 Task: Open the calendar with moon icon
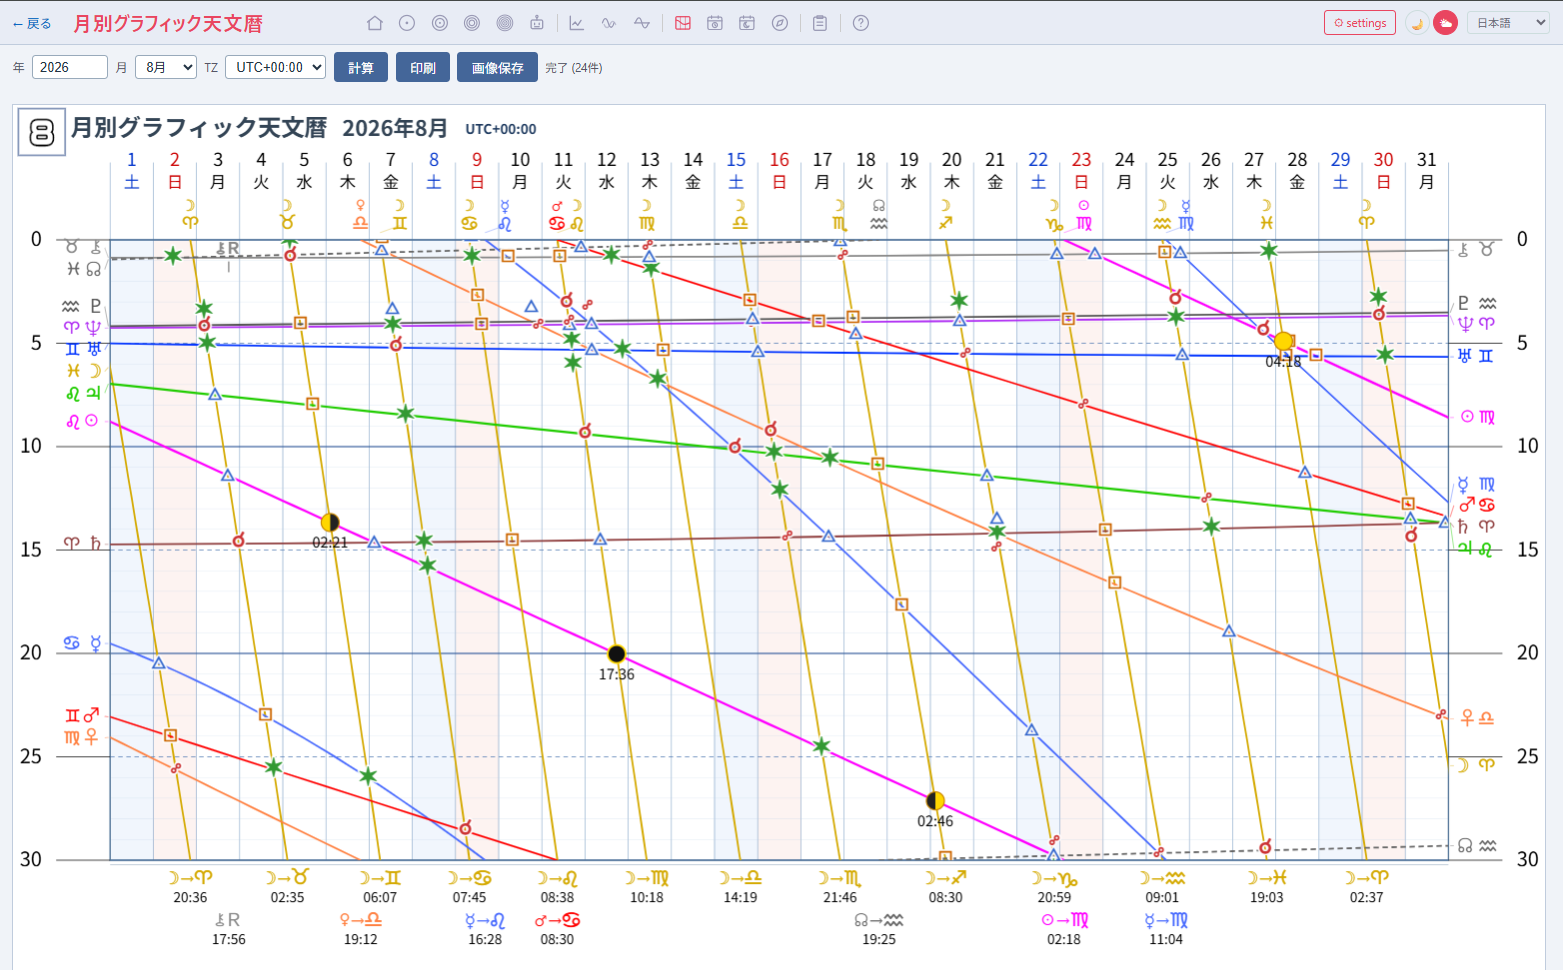[747, 23]
